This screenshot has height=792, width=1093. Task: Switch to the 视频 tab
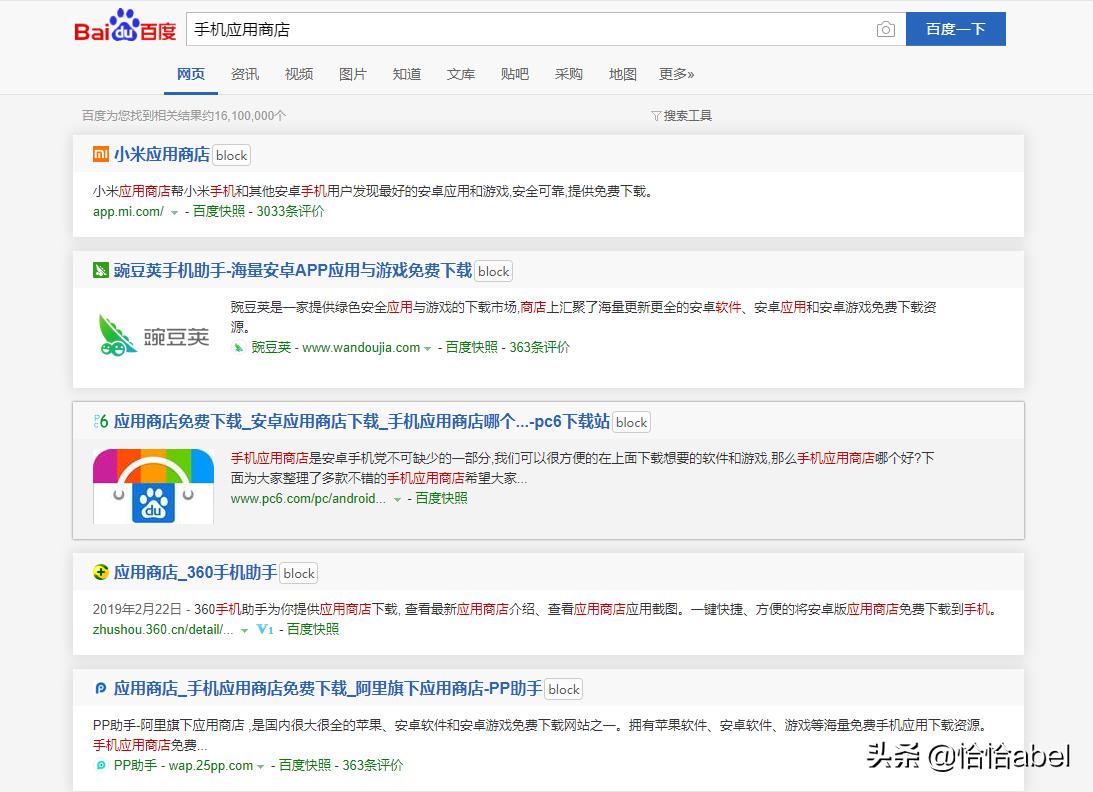pos(299,74)
